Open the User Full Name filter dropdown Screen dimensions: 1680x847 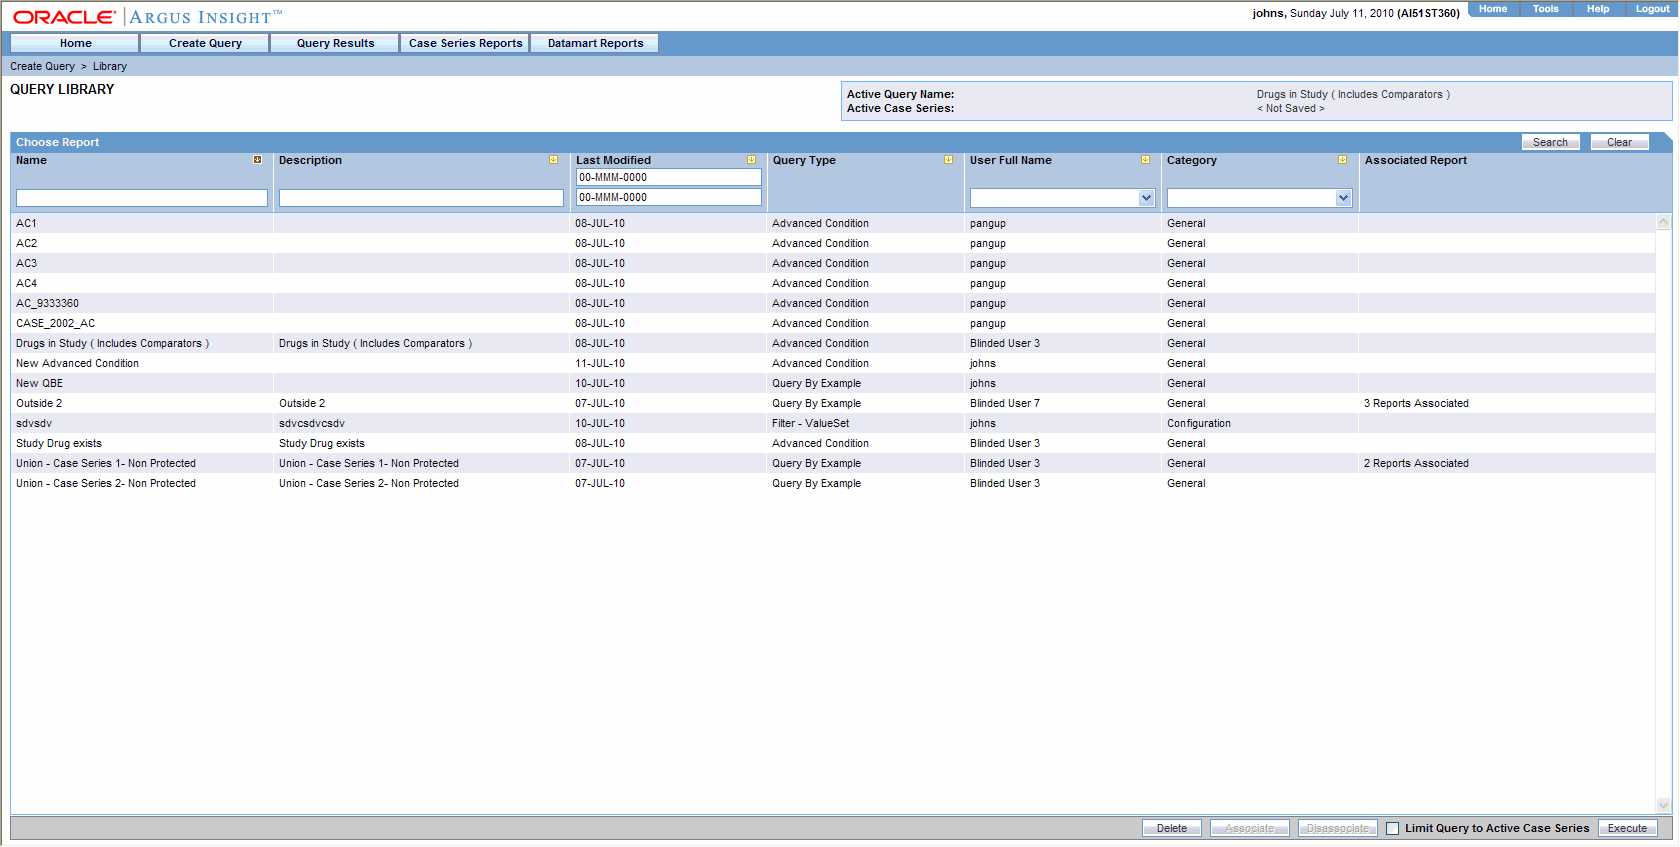pos(1146,198)
